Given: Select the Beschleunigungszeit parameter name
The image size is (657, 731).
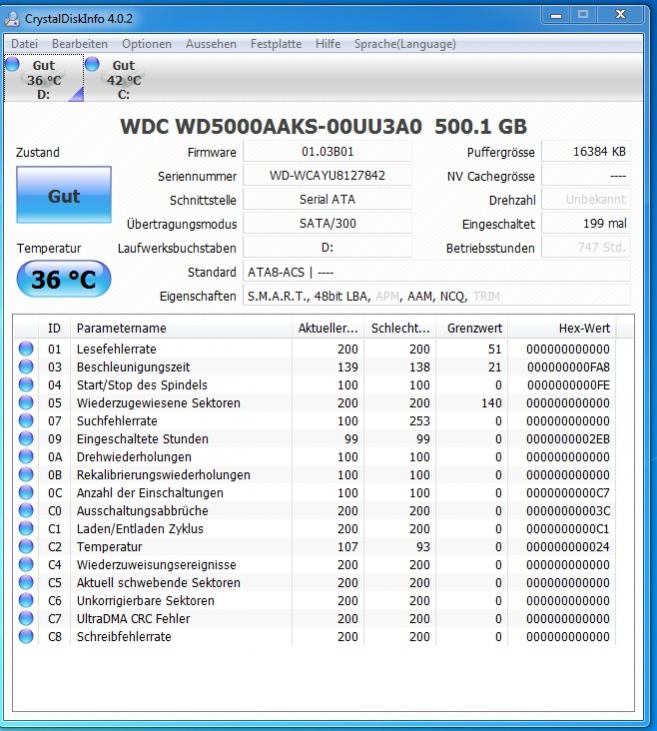Looking at the screenshot, I should tap(133, 367).
